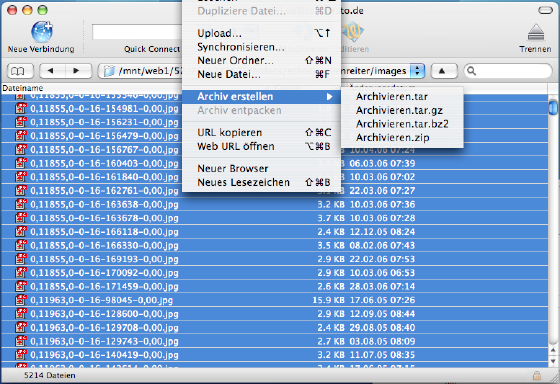The image size is (560, 384).
Task: Open the path dropdown stepper arrows
Action: click(417, 71)
